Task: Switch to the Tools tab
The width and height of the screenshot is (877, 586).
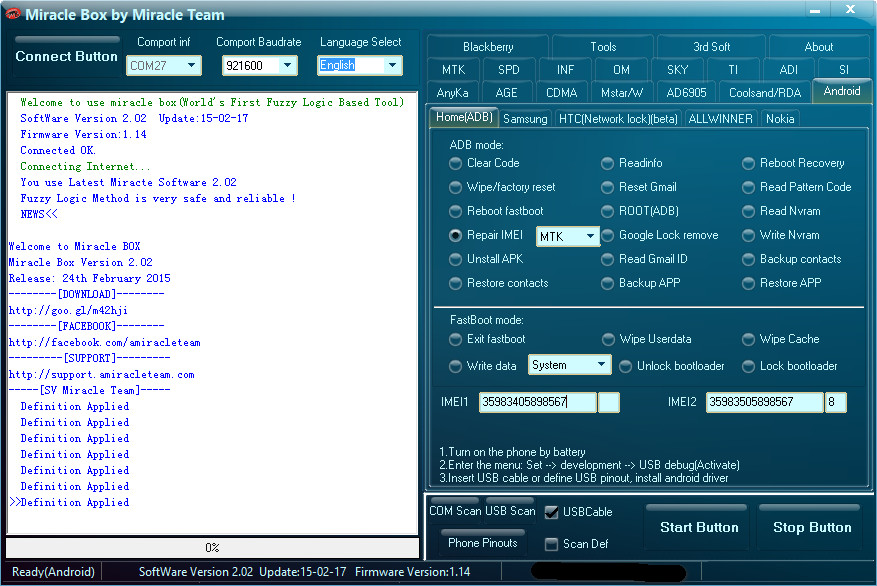Action: [603, 47]
